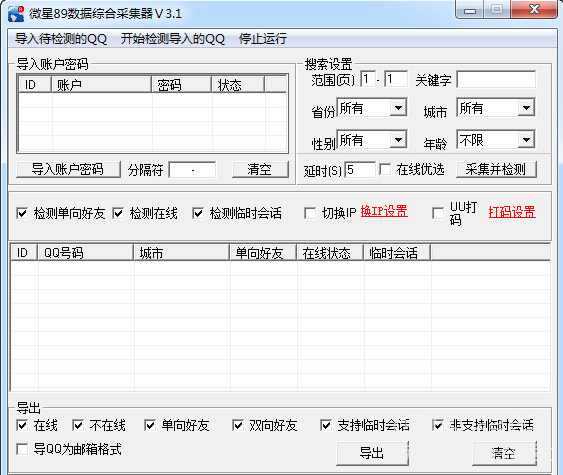Click the 在线状态 column header
The width and height of the screenshot is (563, 475).
coord(330,253)
